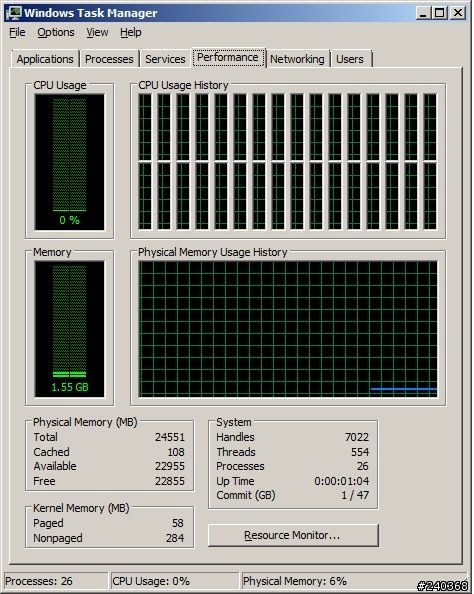Click the Up Time value 0:00:01:04
Viewport: 474px width, 594px height.
point(342,481)
